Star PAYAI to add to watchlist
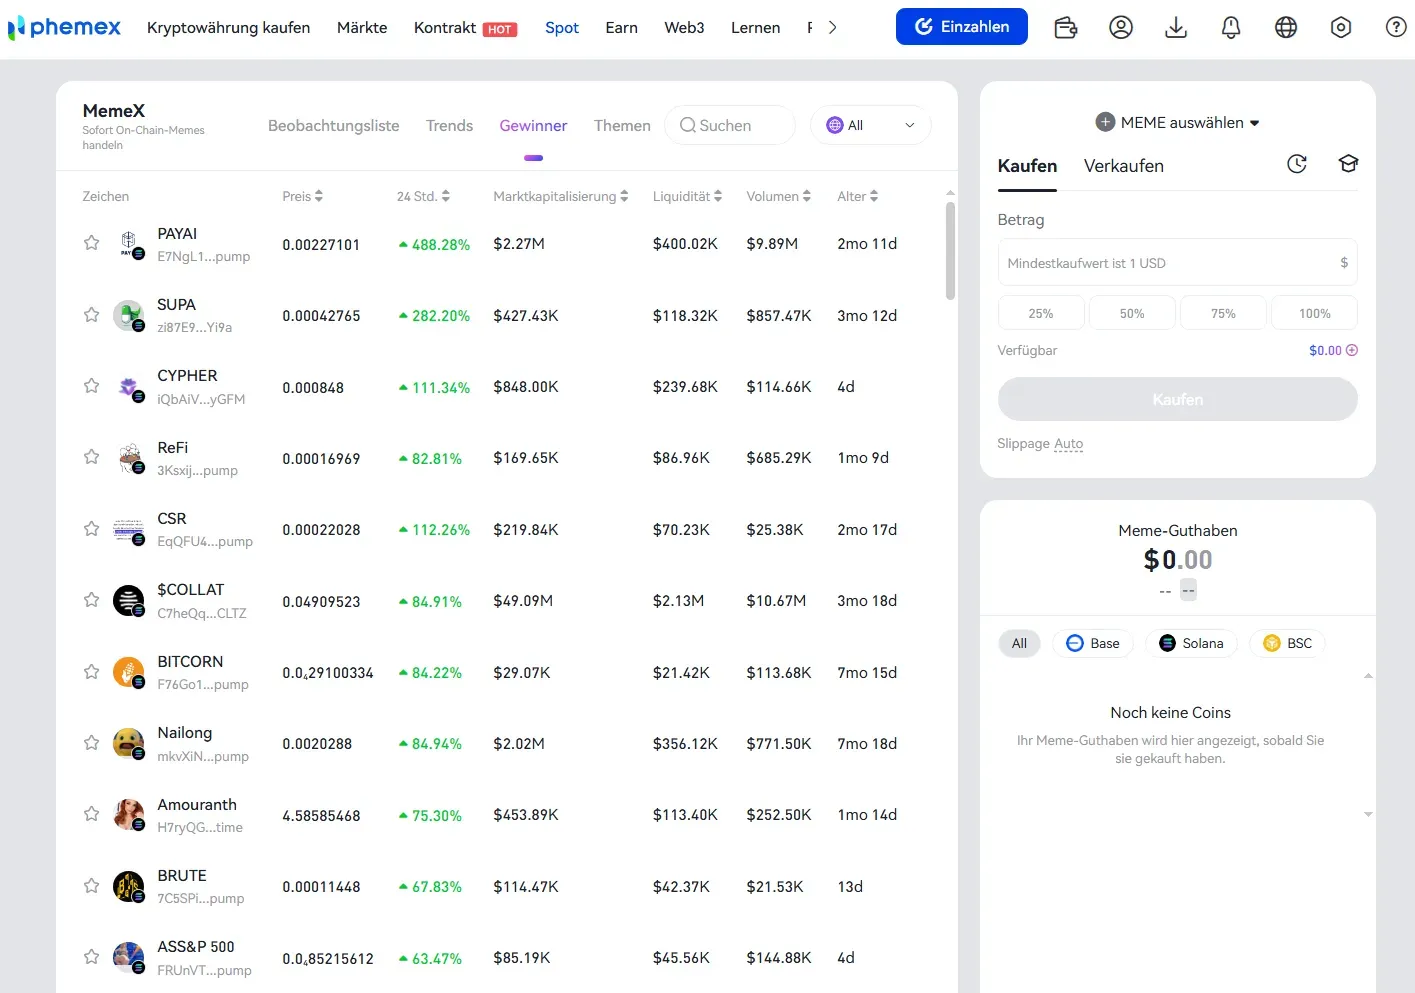This screenshot has width=1415, height=993. click(91, 243)
